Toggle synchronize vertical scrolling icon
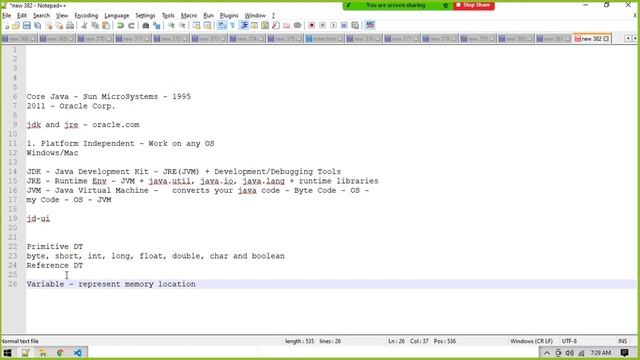Screen dimensions: 640x360 pyautogui.click(x=196, y=25)
